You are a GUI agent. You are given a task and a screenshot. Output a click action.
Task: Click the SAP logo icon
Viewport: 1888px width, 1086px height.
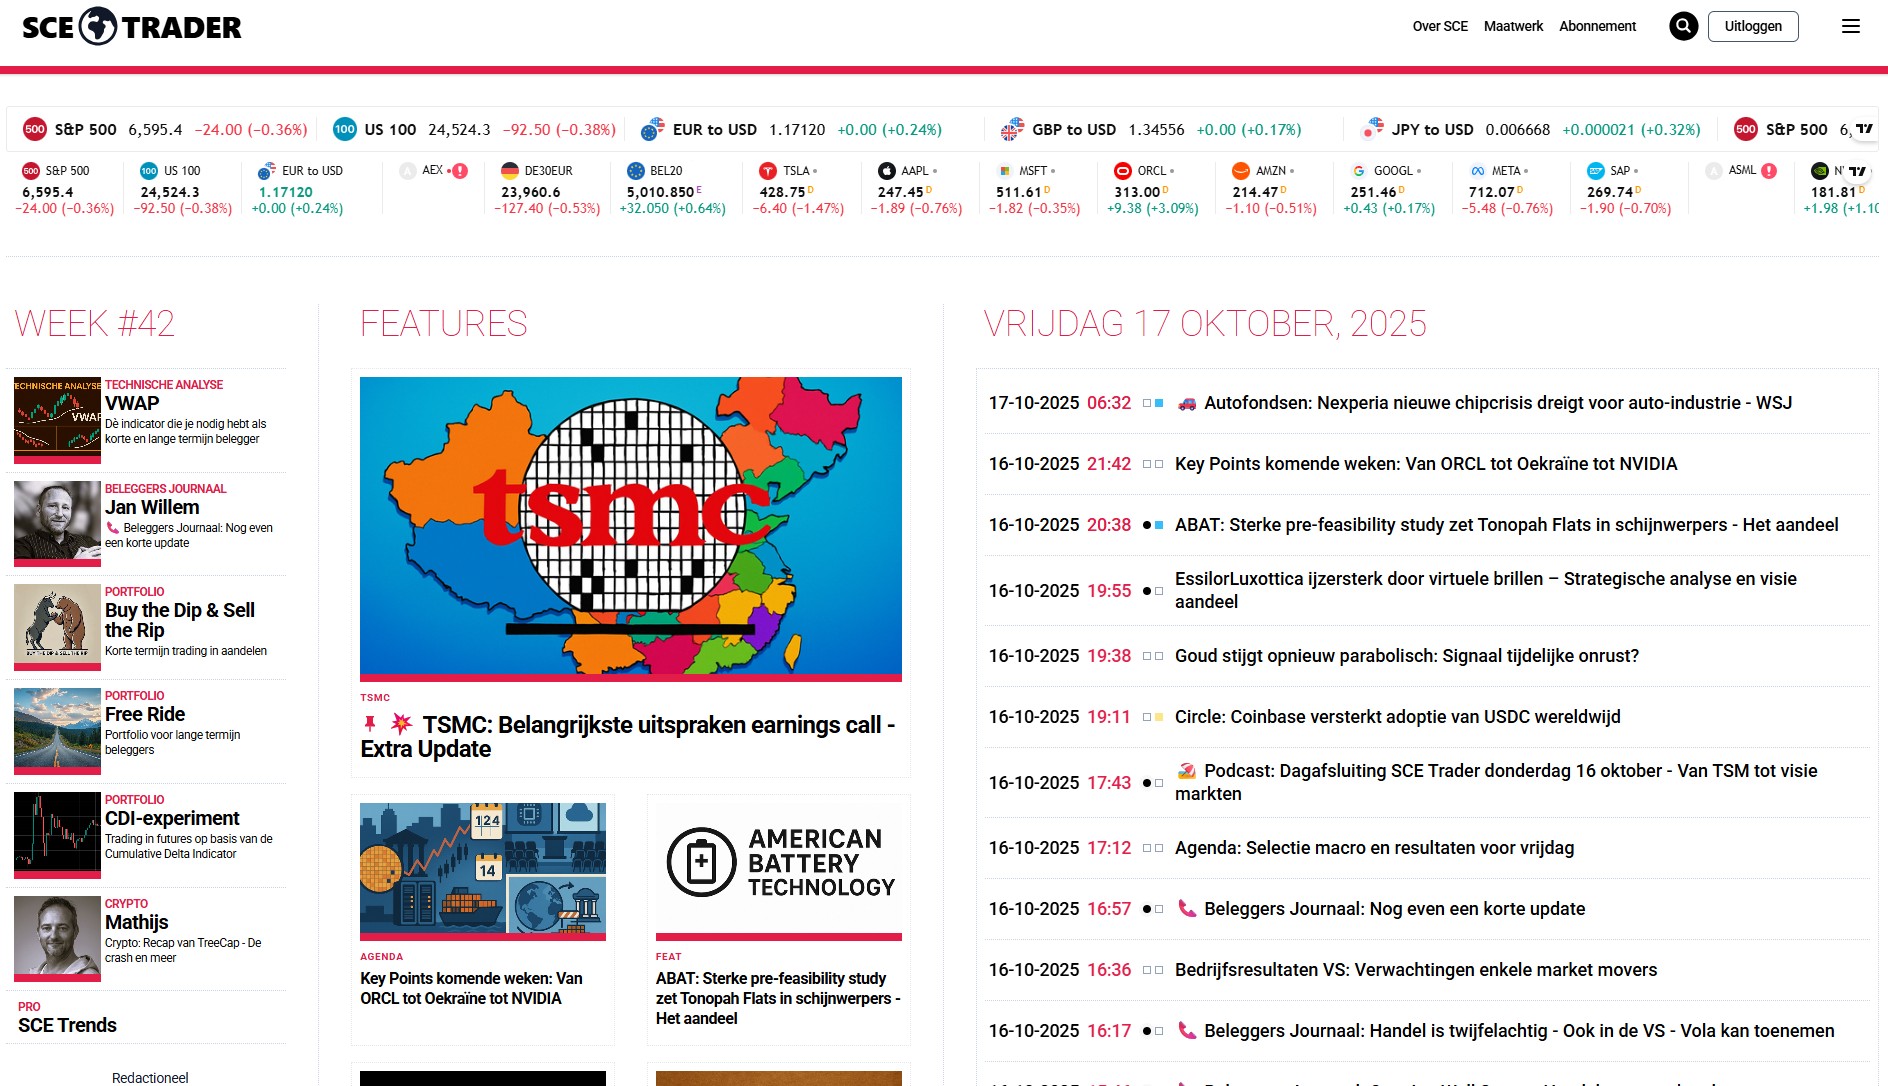point(1596,171)
